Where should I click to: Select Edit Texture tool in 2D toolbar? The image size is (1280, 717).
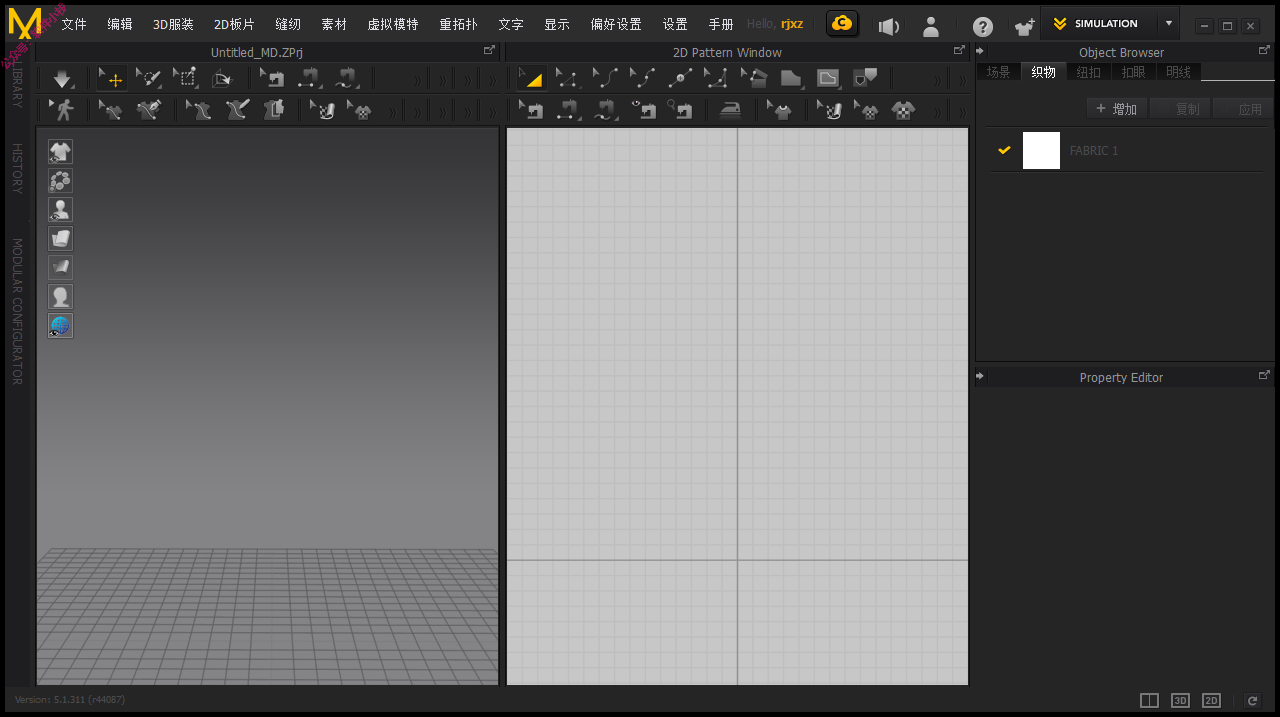[x=829, y=110]
